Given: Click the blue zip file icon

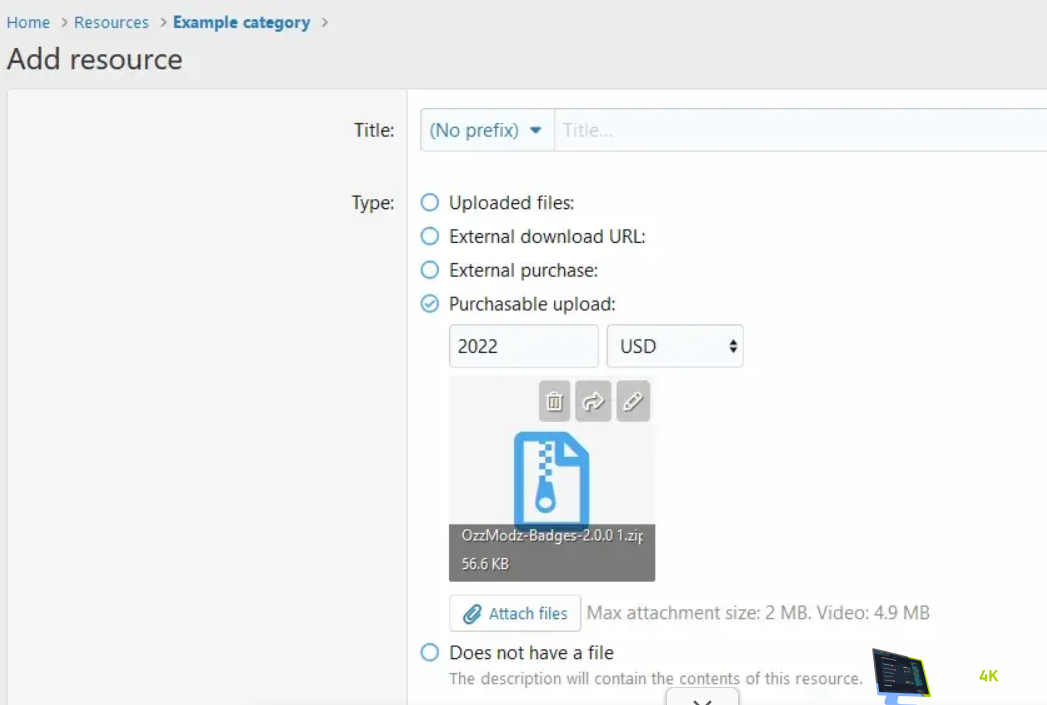Looking at the screenshot, I should pyautogui.click(x=551, y=478).
